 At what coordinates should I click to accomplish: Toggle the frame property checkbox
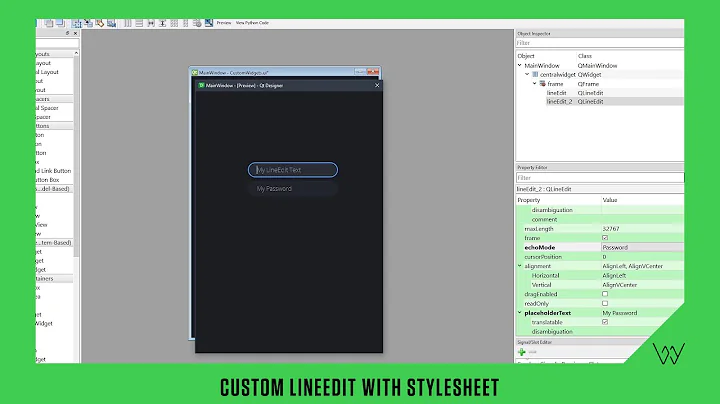pyautogui.click(x=605, y=238)
